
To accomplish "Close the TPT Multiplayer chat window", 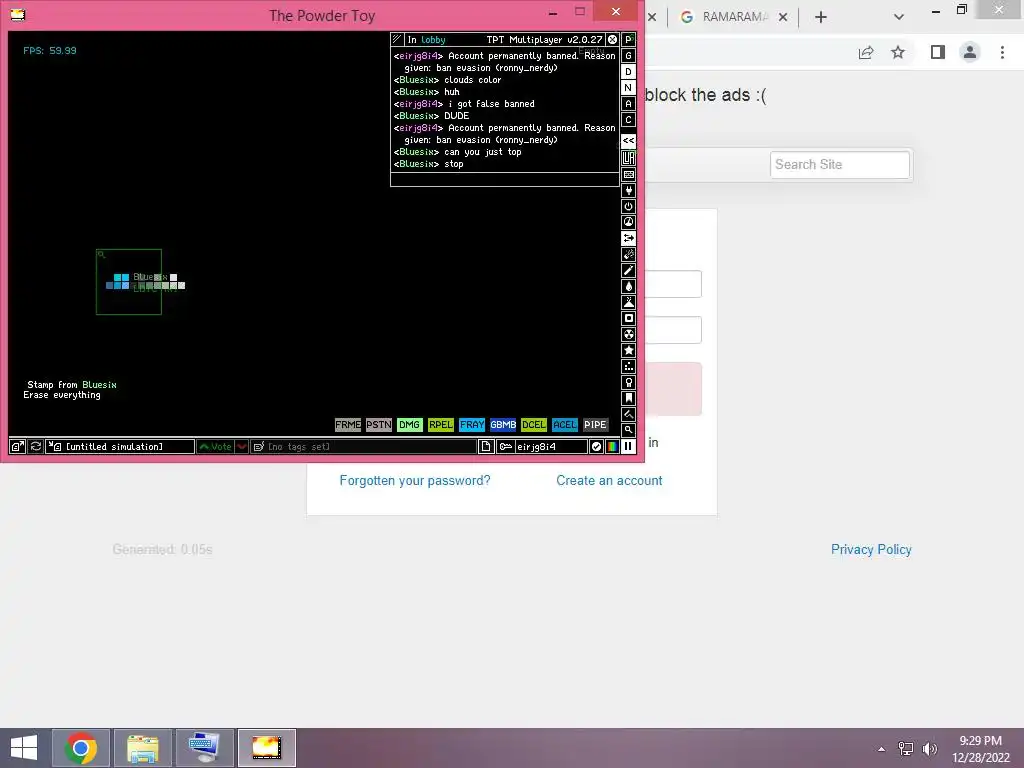I will click(613, 40).
